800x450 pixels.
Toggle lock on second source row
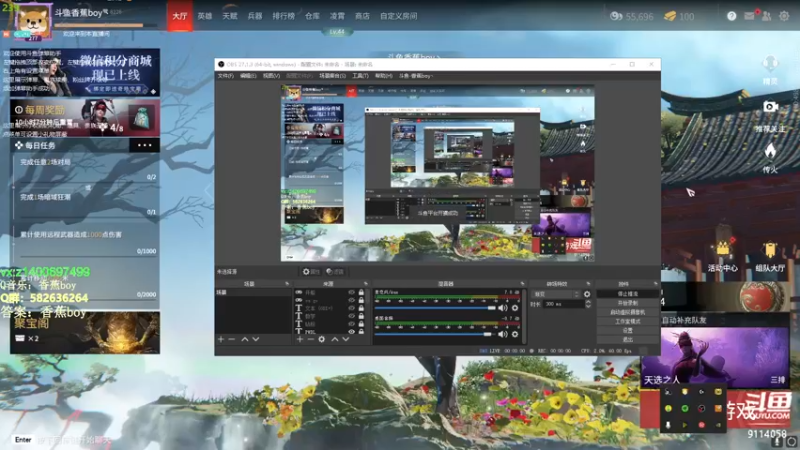[x=361, y=300]
